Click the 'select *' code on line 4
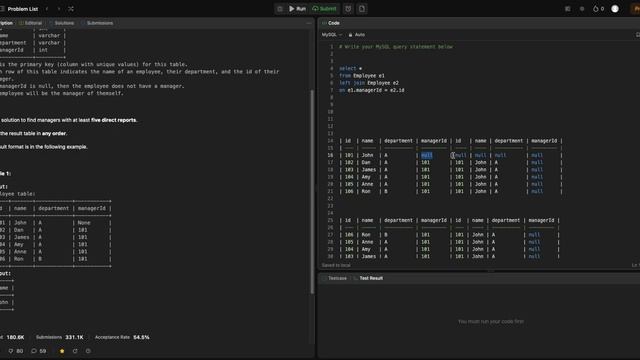 [x=351, y=68]
